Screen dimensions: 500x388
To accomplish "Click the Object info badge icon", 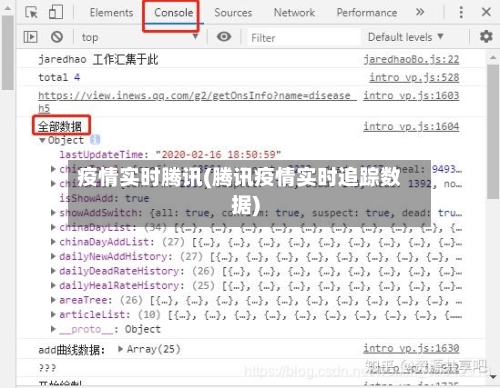I will click(95, 140).
